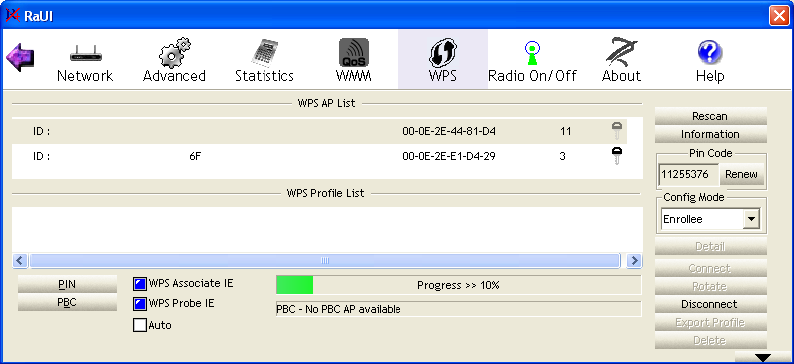Click the purple back arrow icon

(x=20, y=57)
